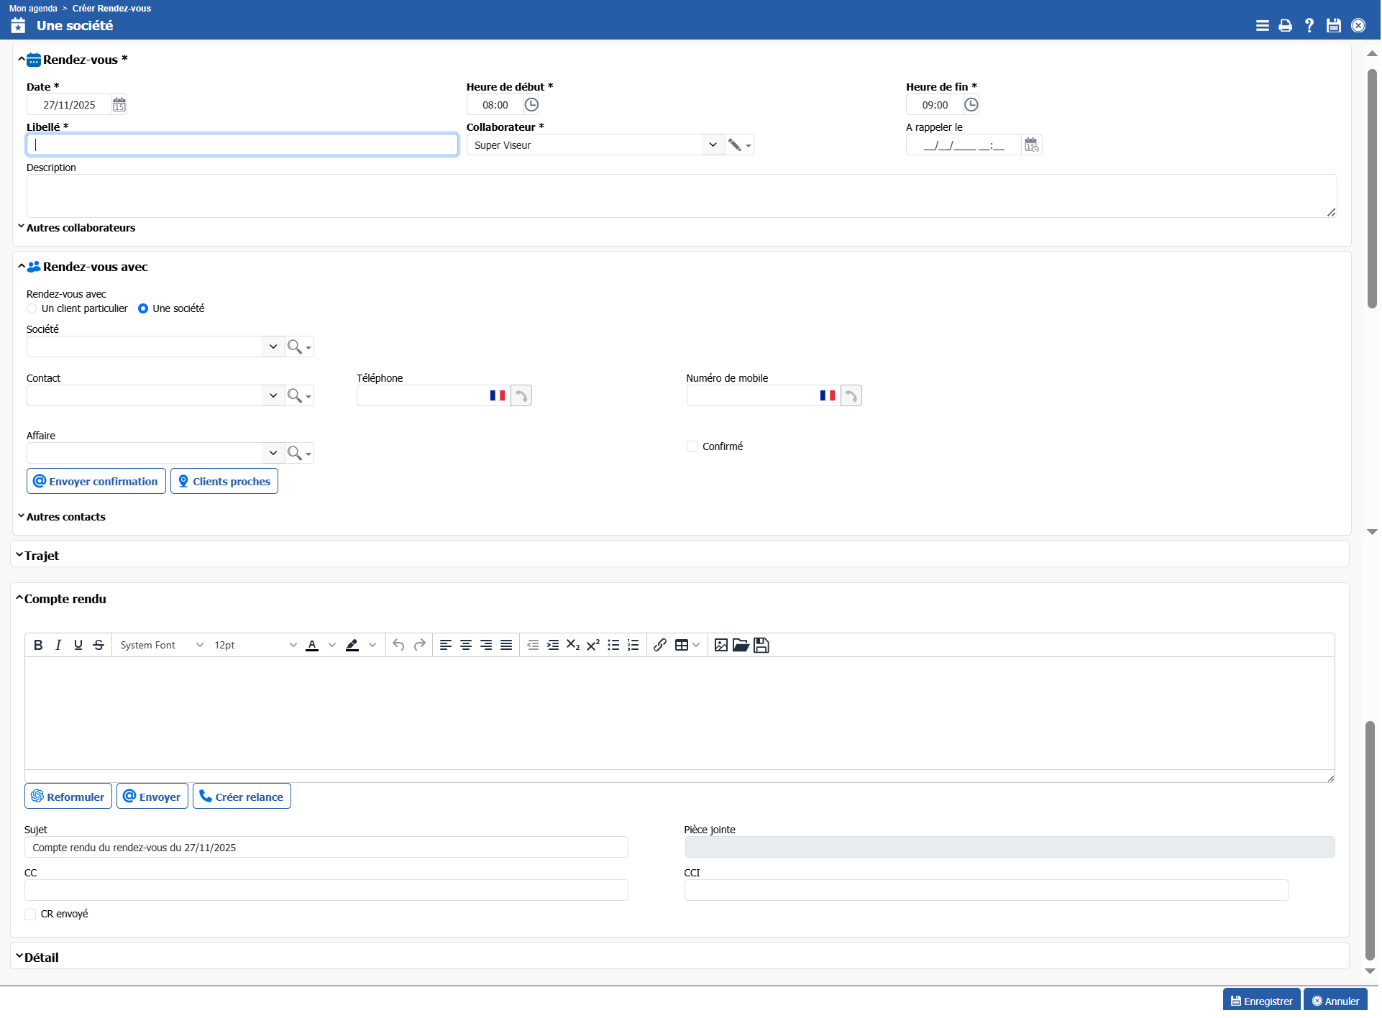Click the Enregistrer button

(1261, 1001)
